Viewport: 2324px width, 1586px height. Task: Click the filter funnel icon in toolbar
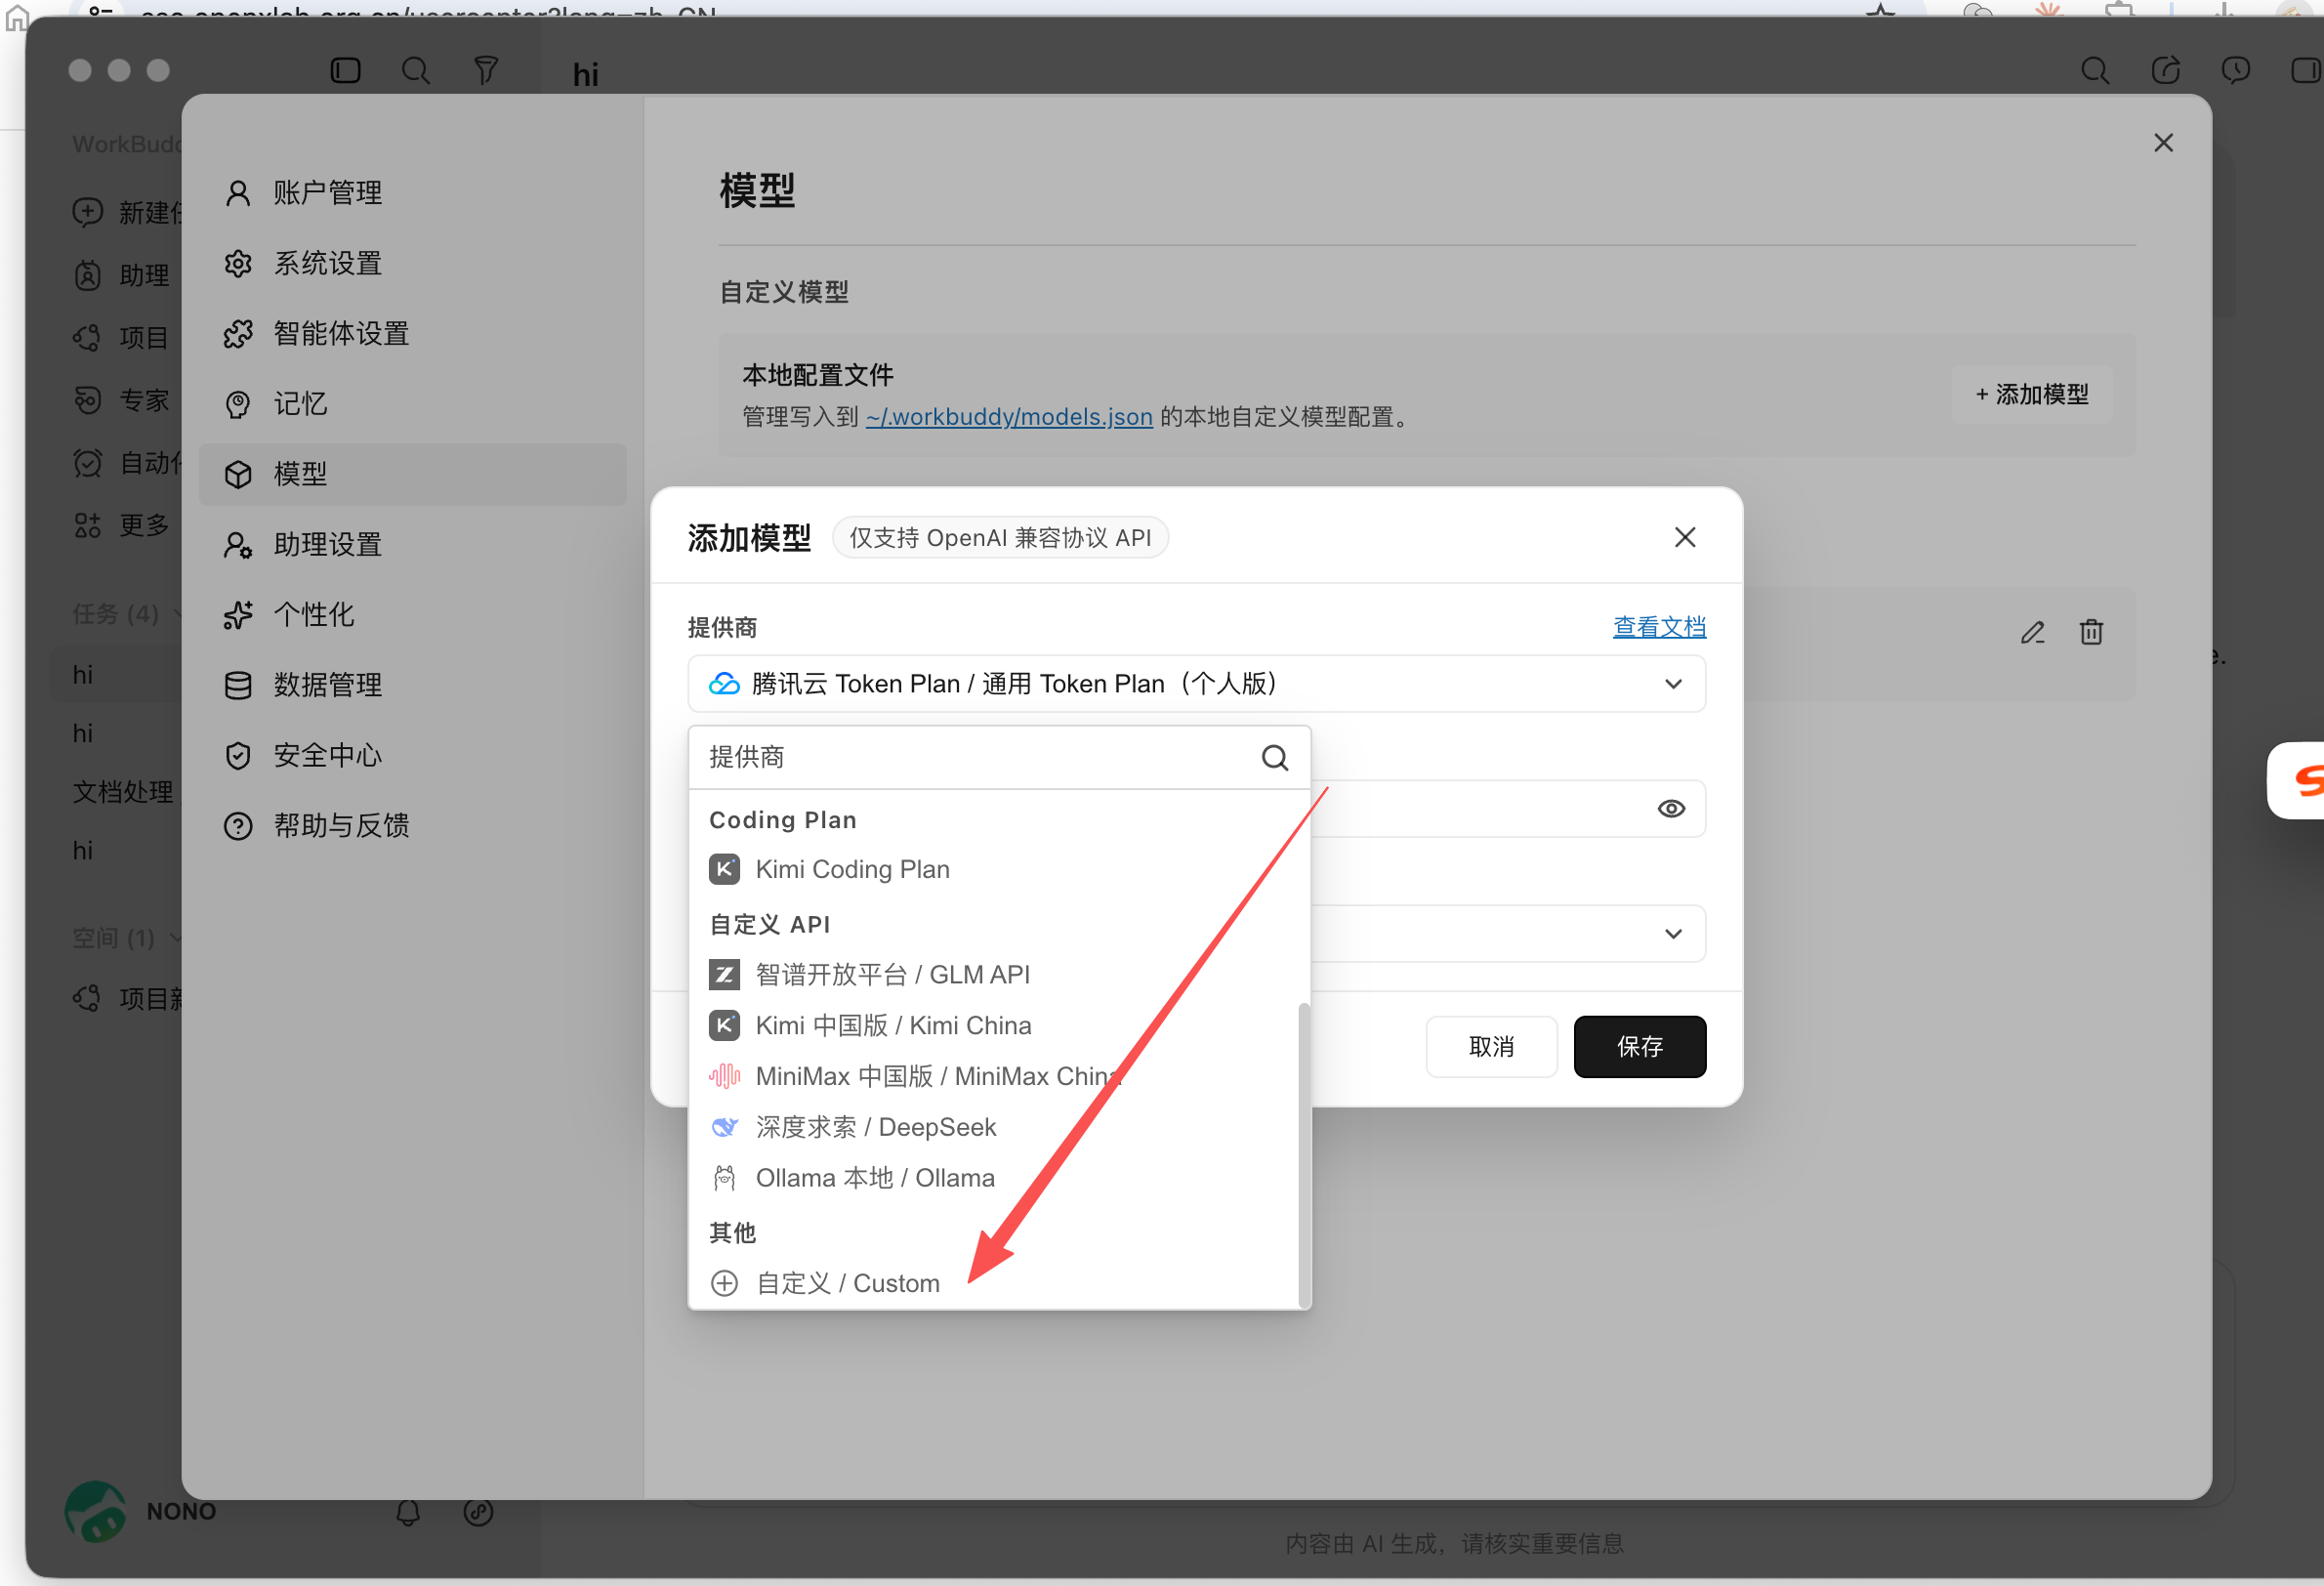[x=485, y=70]
